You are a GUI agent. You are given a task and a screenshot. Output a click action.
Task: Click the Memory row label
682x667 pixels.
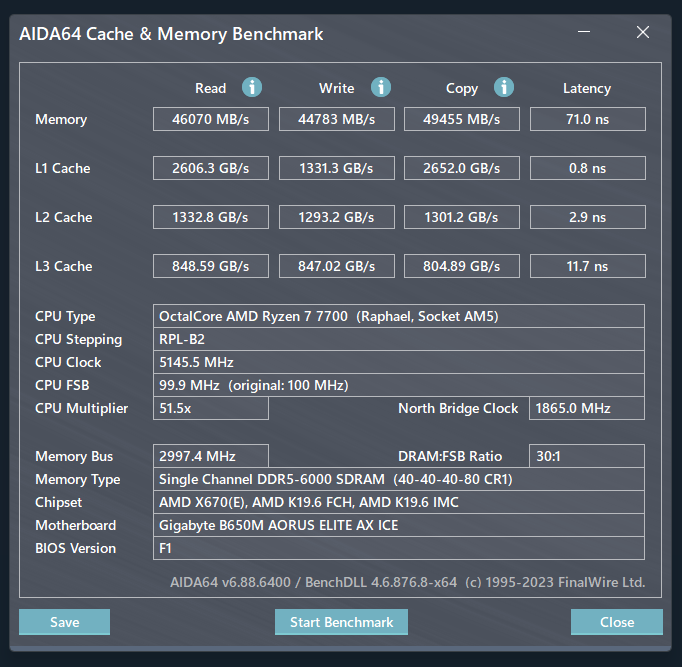pyautogui.click(x=61, y=120)
